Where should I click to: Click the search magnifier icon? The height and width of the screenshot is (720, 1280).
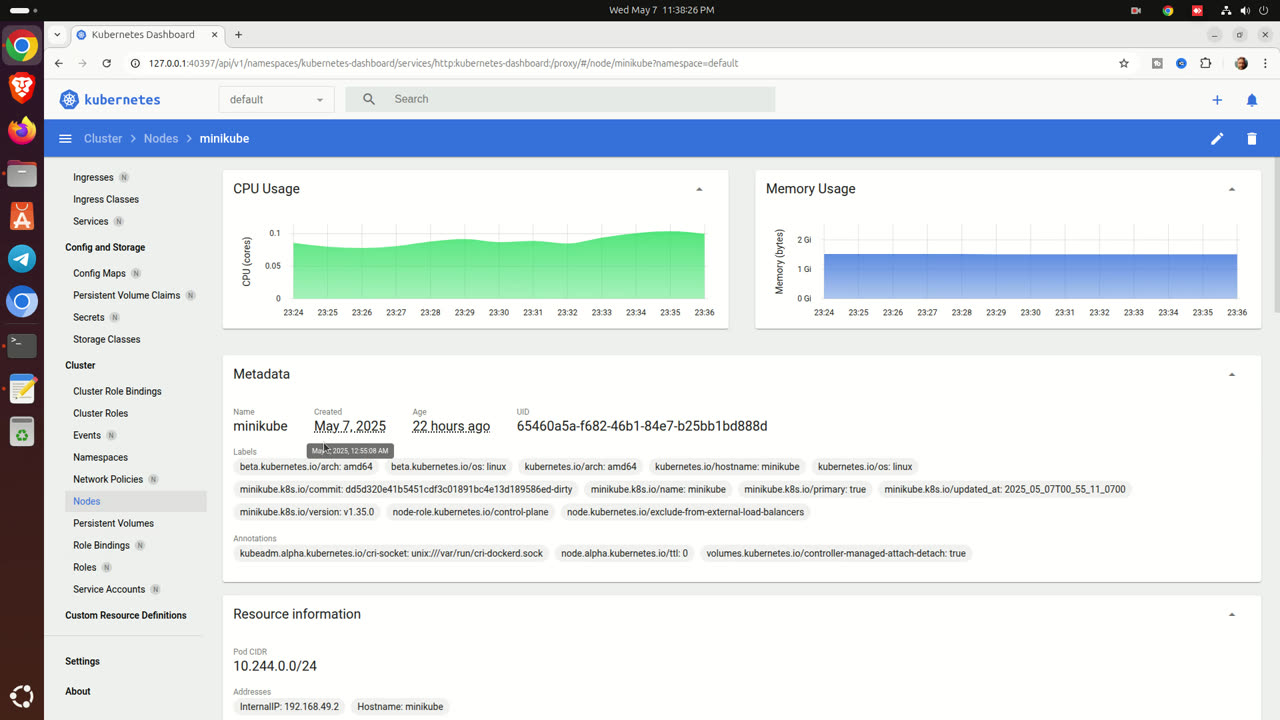pos(369,99)
